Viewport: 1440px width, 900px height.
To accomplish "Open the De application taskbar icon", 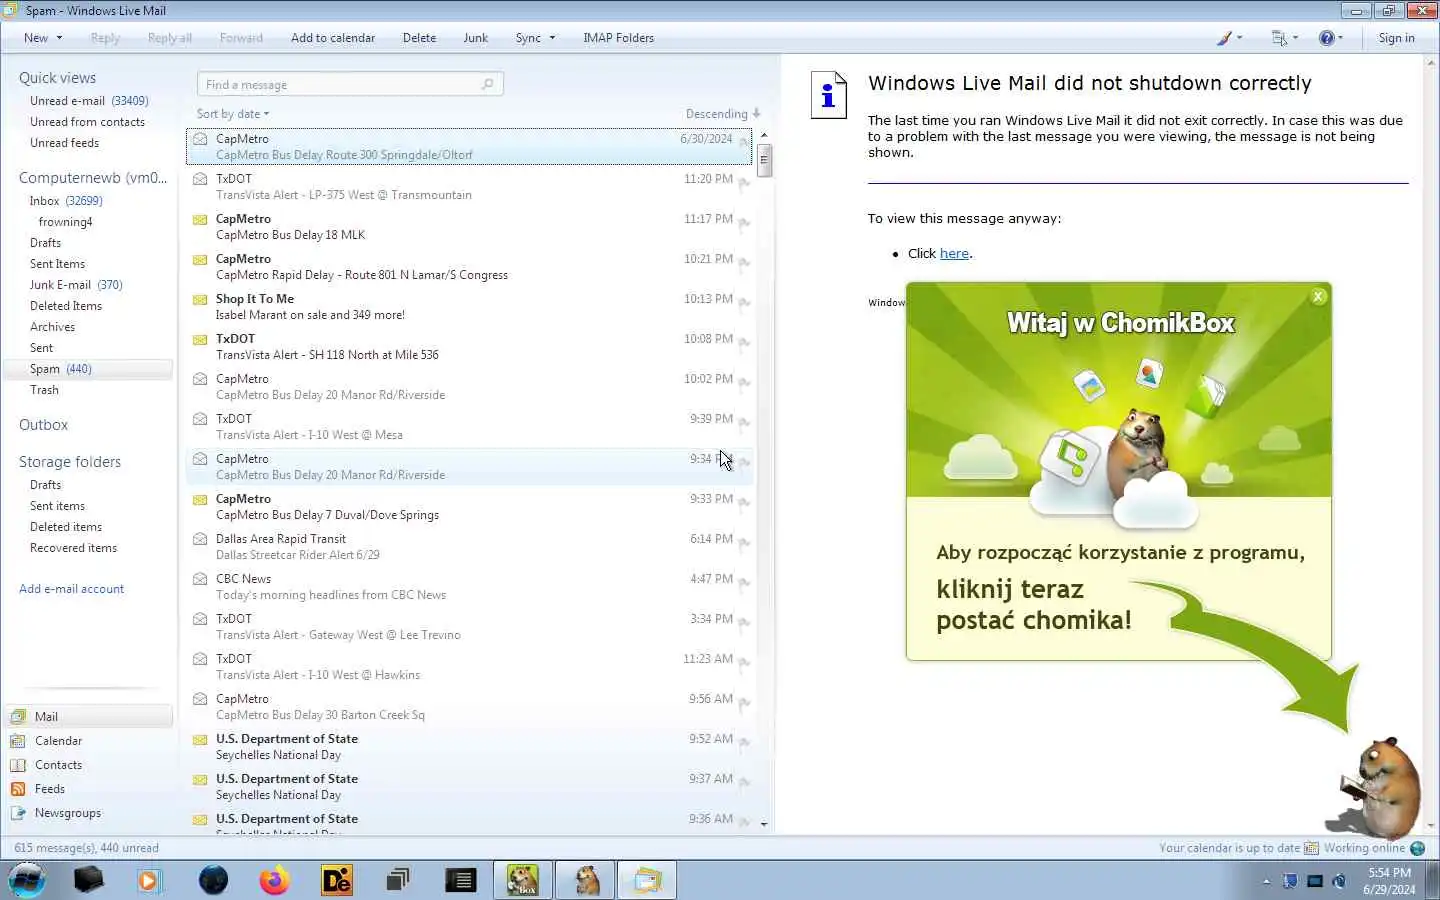I will tap(337, 880).
